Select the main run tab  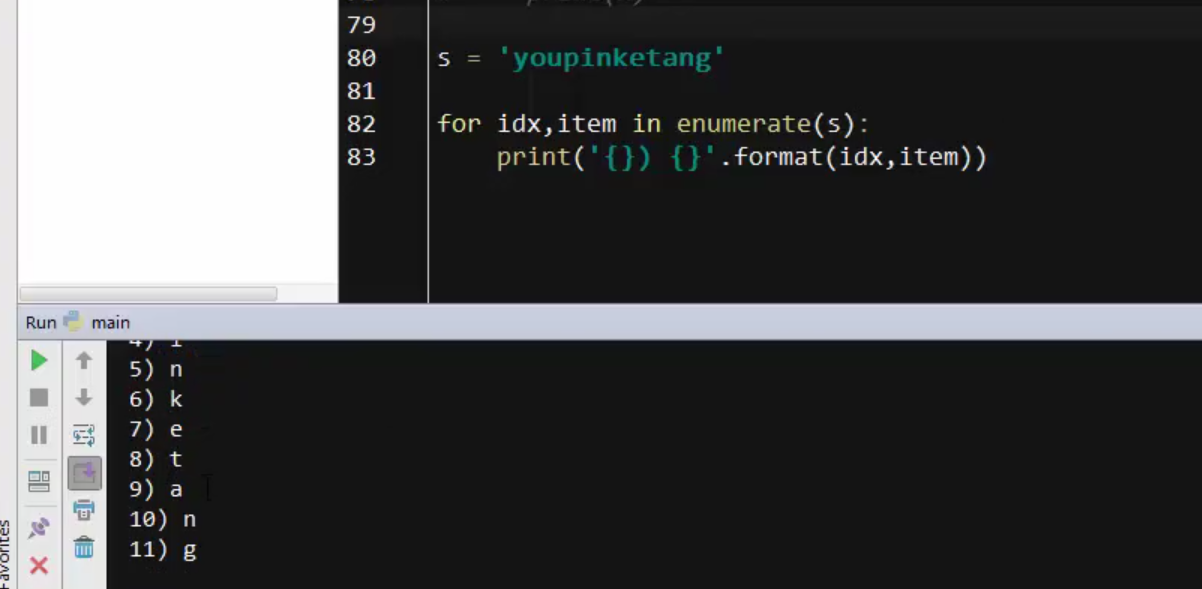coord(97,322)
